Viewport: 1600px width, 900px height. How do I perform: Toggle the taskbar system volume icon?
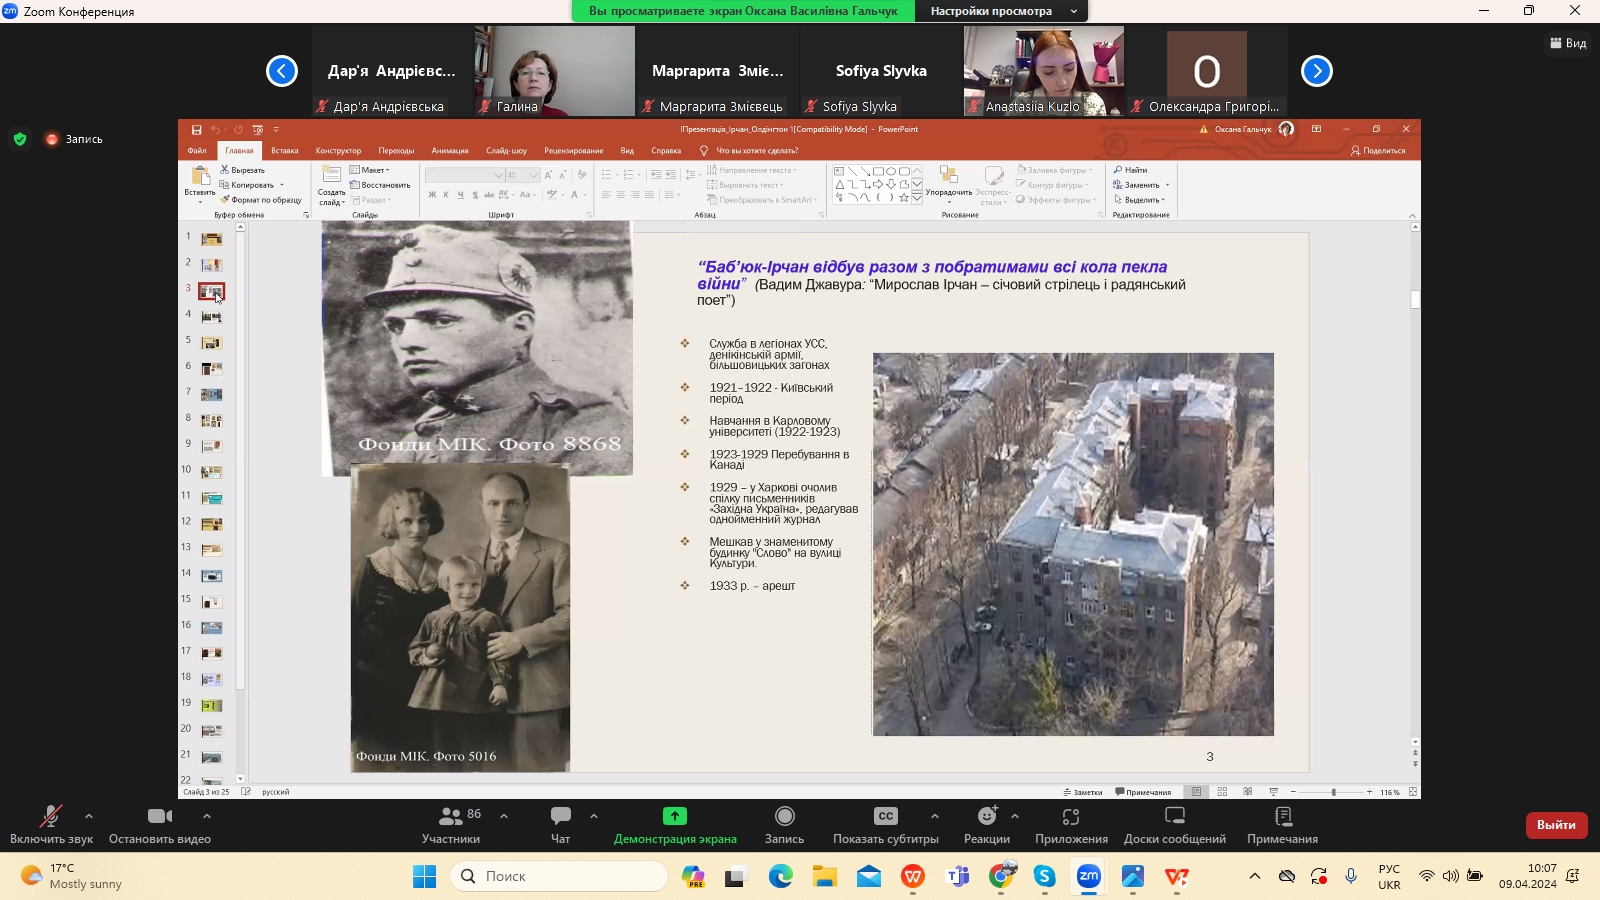(x=1450, y=876)
